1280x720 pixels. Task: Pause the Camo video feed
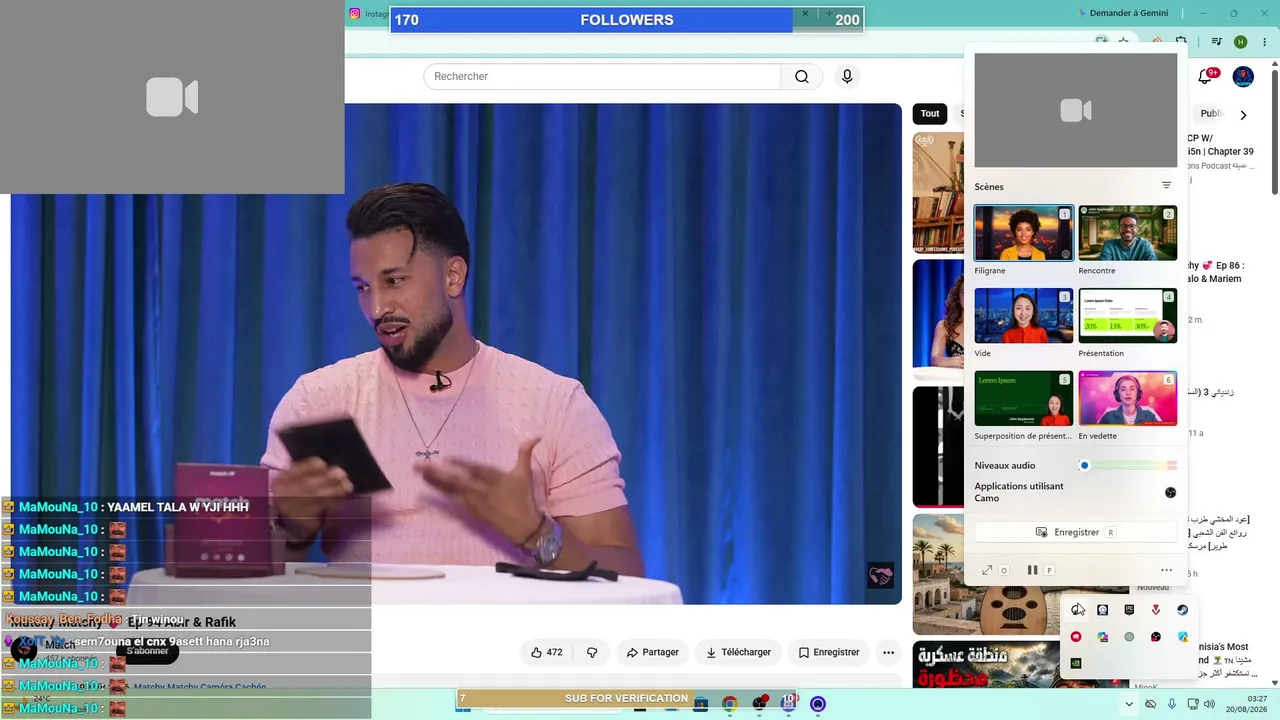pyautogui.click(x=1032, y=570)
